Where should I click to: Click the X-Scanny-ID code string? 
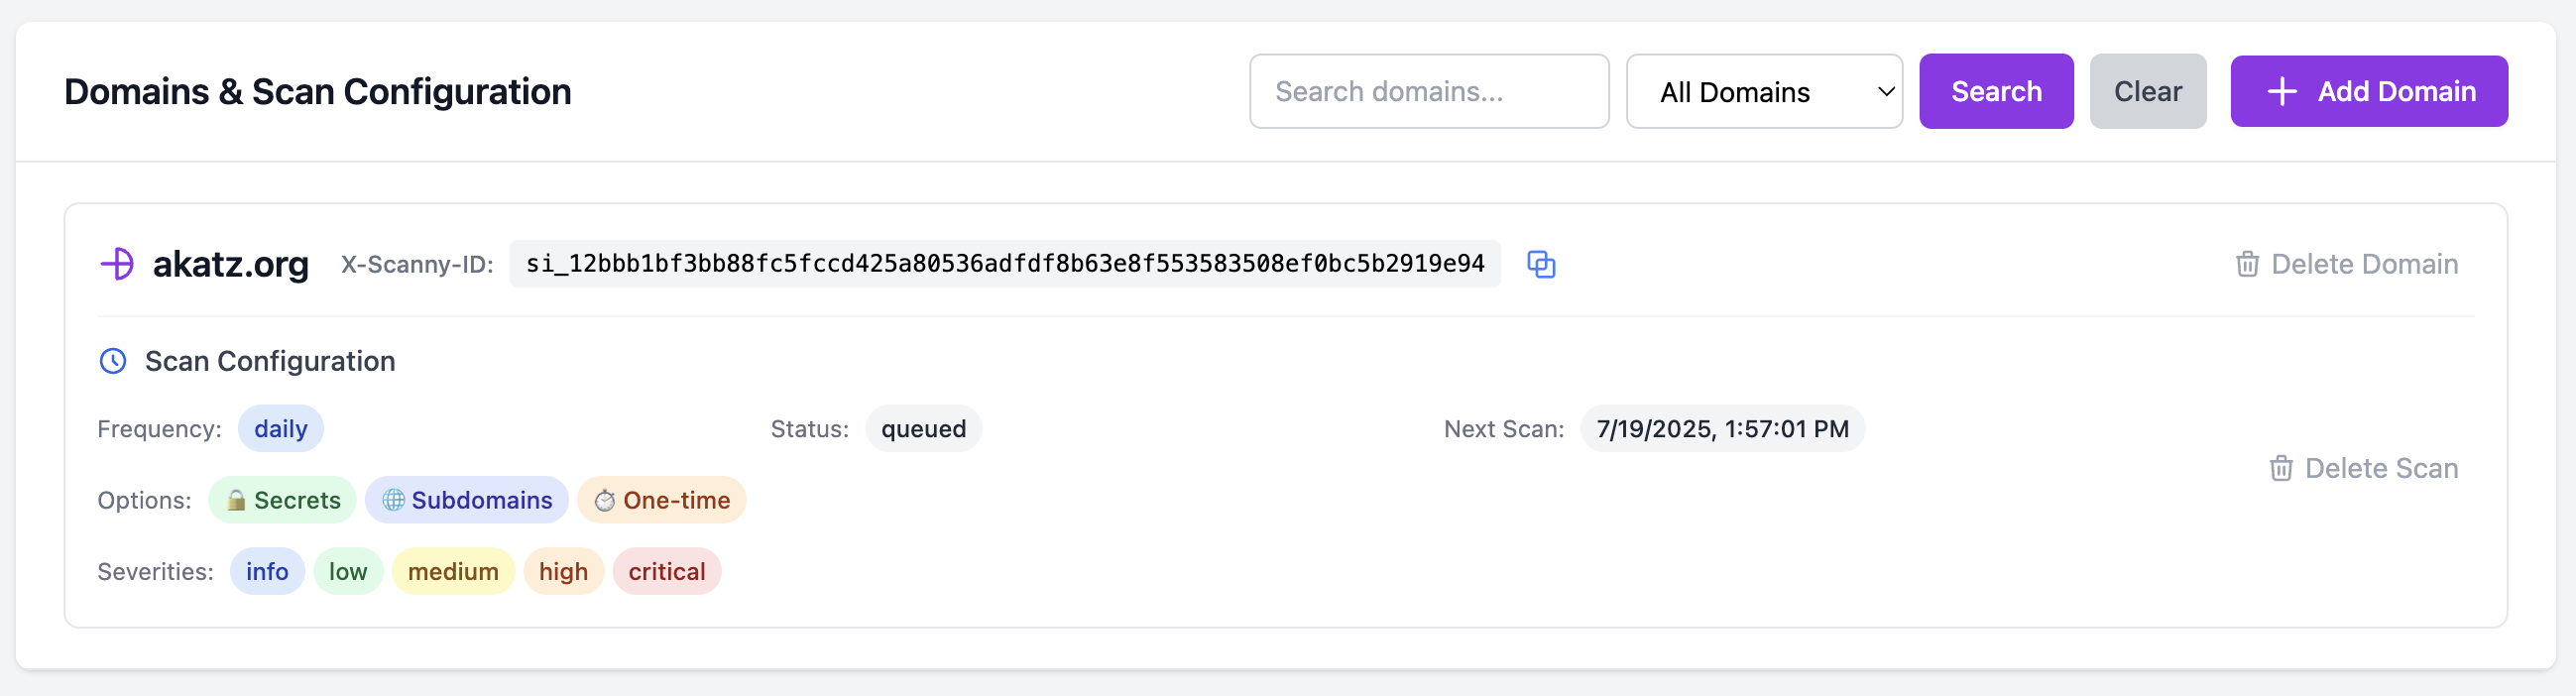pos(1004,264)
